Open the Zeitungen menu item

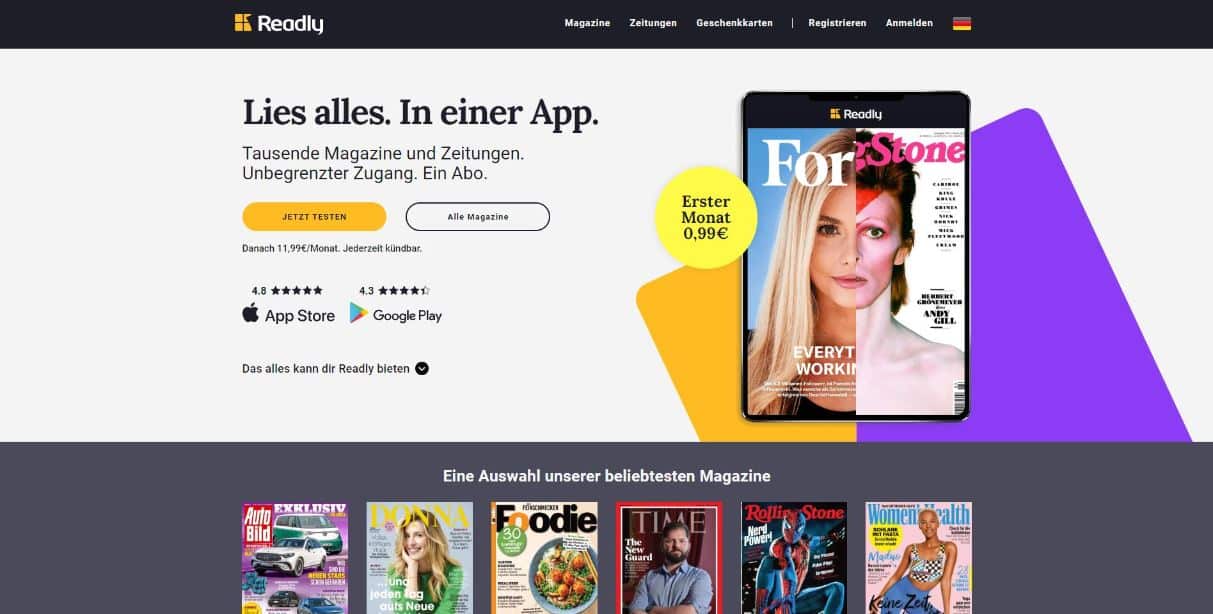pyautogui.click(x=653, y=23)
